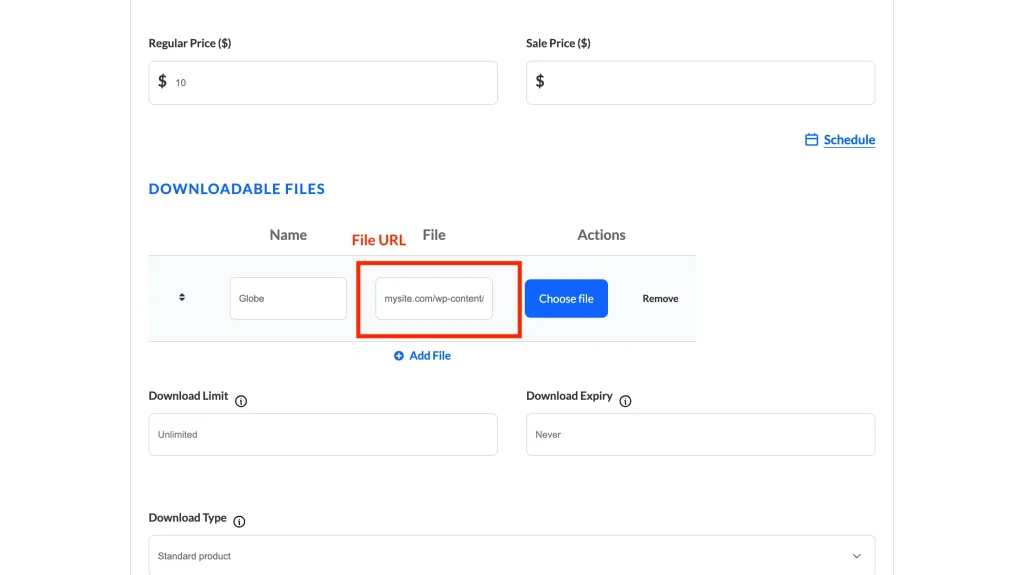
Task: Click the dollar sign in Regular Price
Action: click(x=162, y=81)
